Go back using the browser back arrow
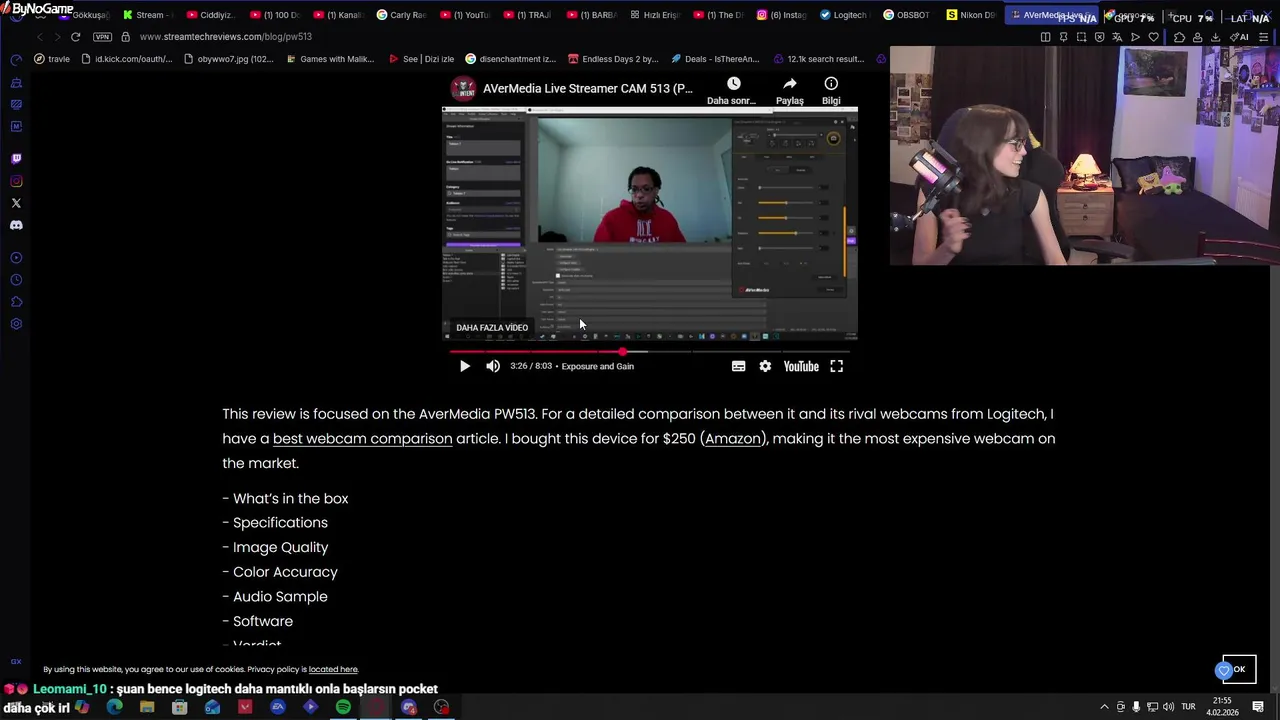 pyautogui.click(x=40, y=37)
